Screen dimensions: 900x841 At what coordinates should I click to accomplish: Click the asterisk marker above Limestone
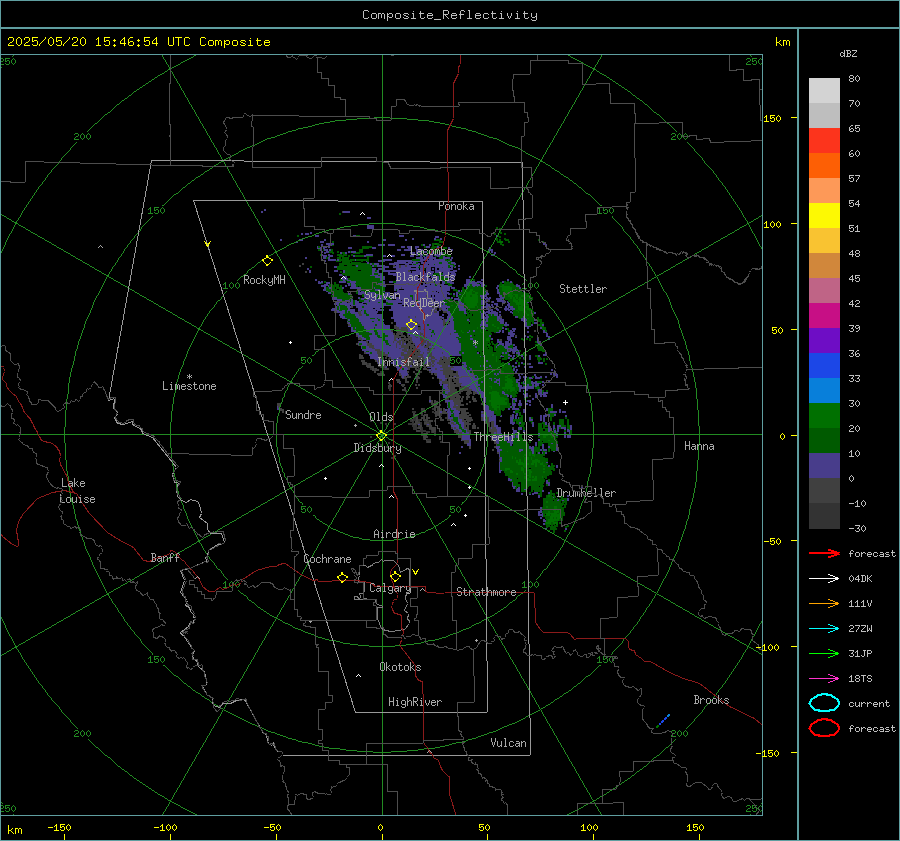[189, 377]
